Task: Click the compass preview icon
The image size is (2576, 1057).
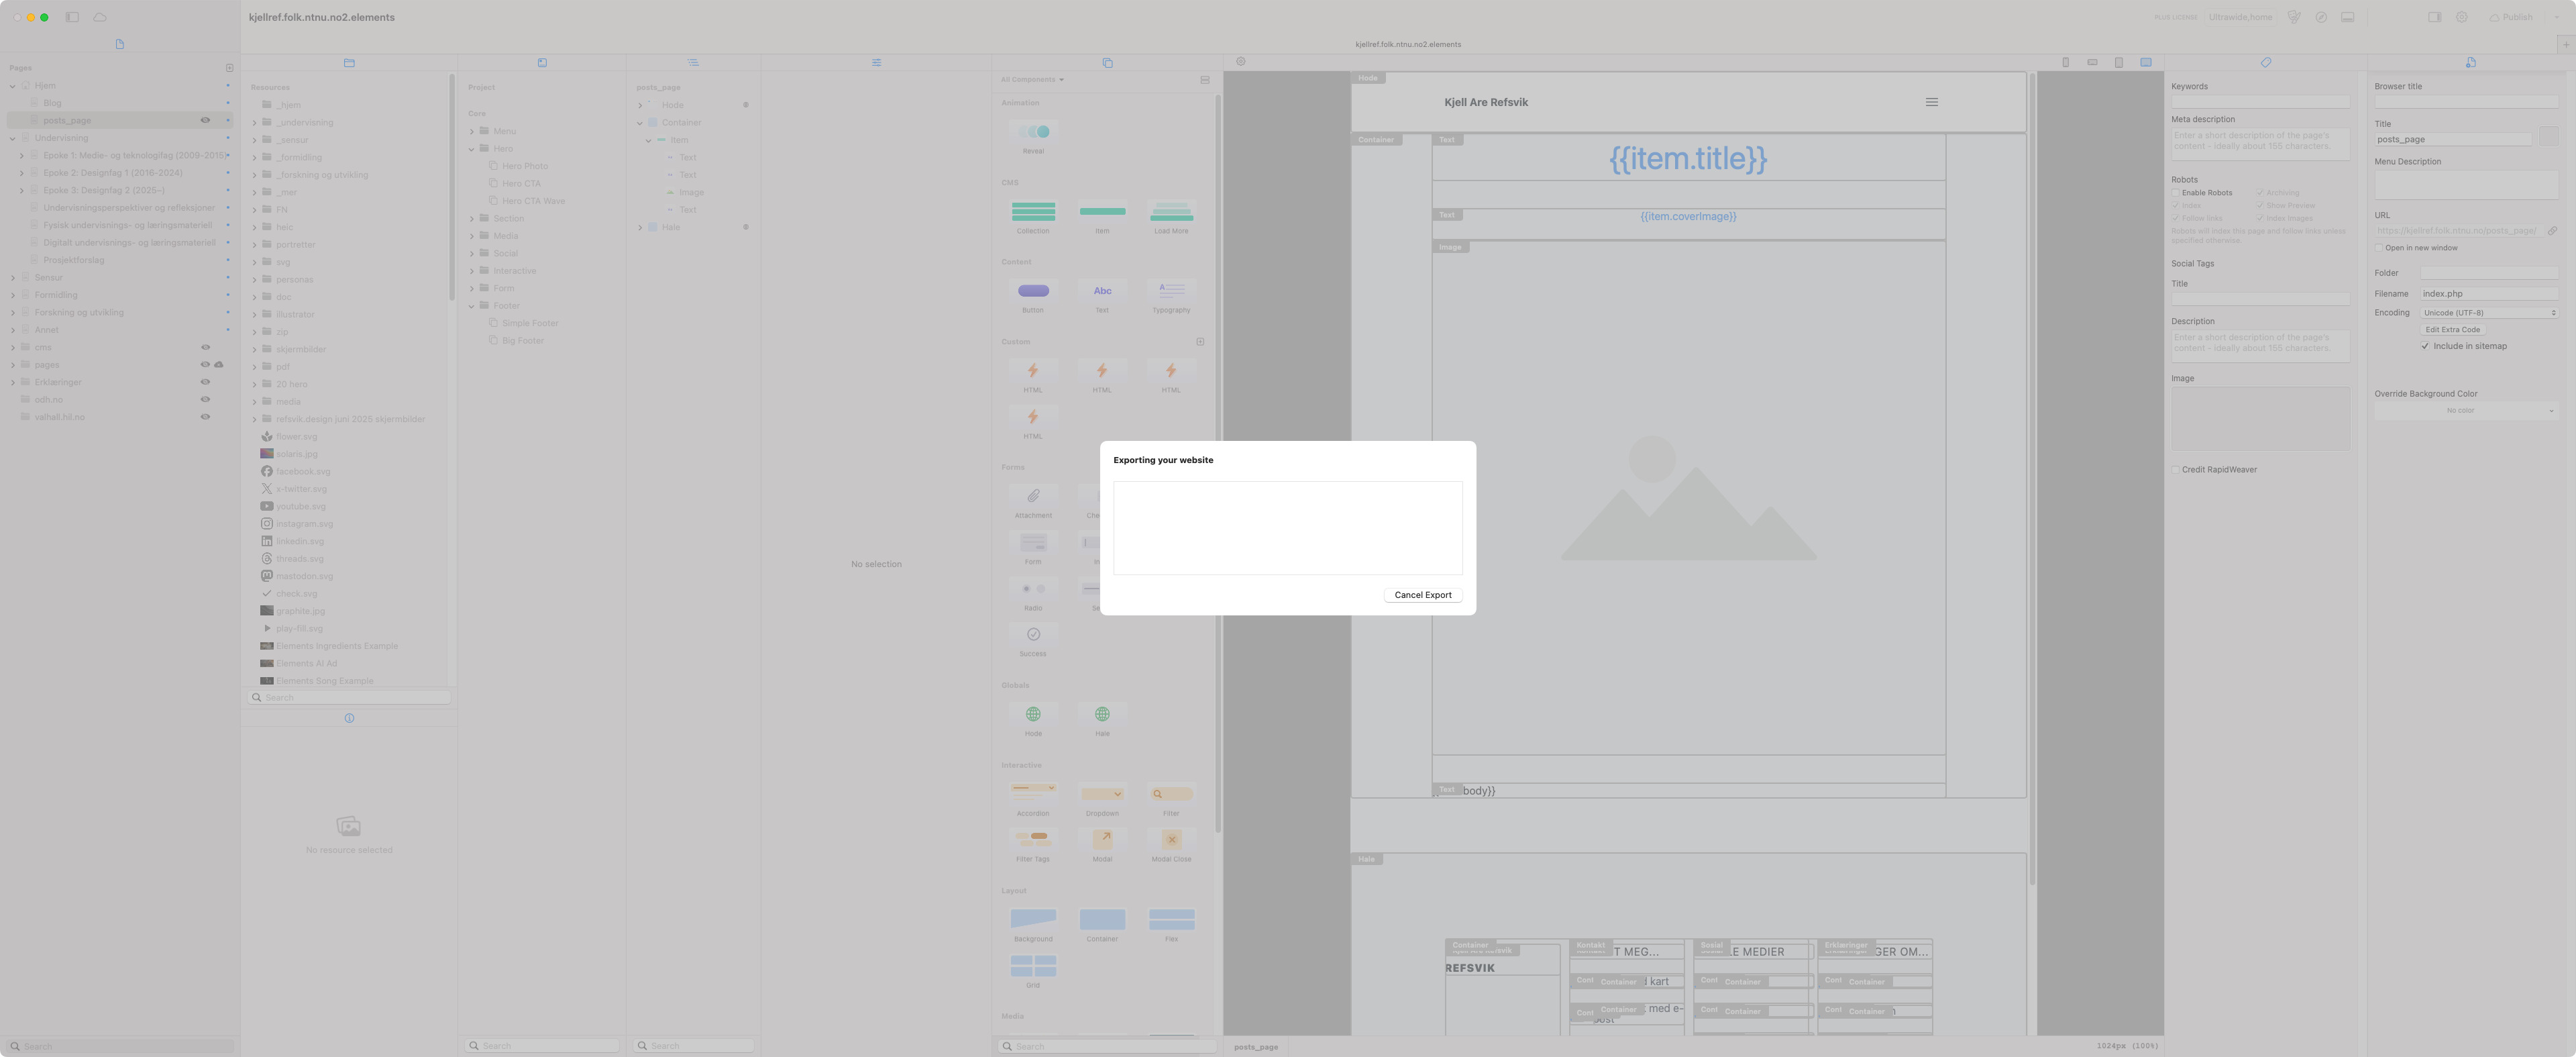Action: [x=2321, y=17]
